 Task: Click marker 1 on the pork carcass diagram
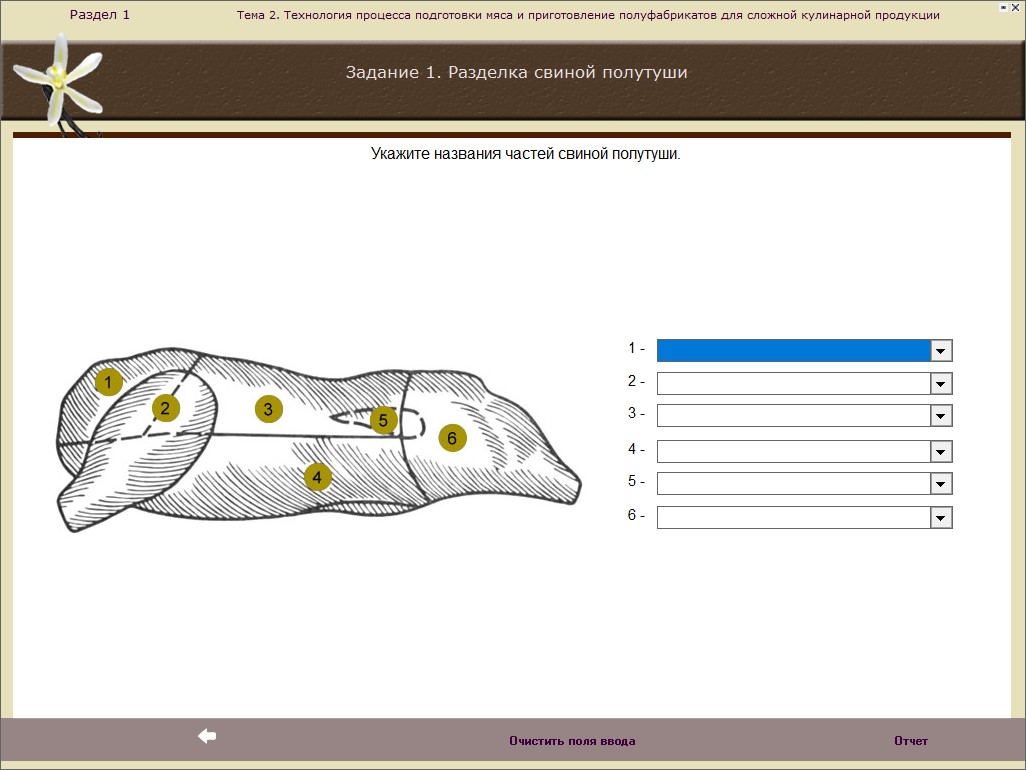[109, 382]
